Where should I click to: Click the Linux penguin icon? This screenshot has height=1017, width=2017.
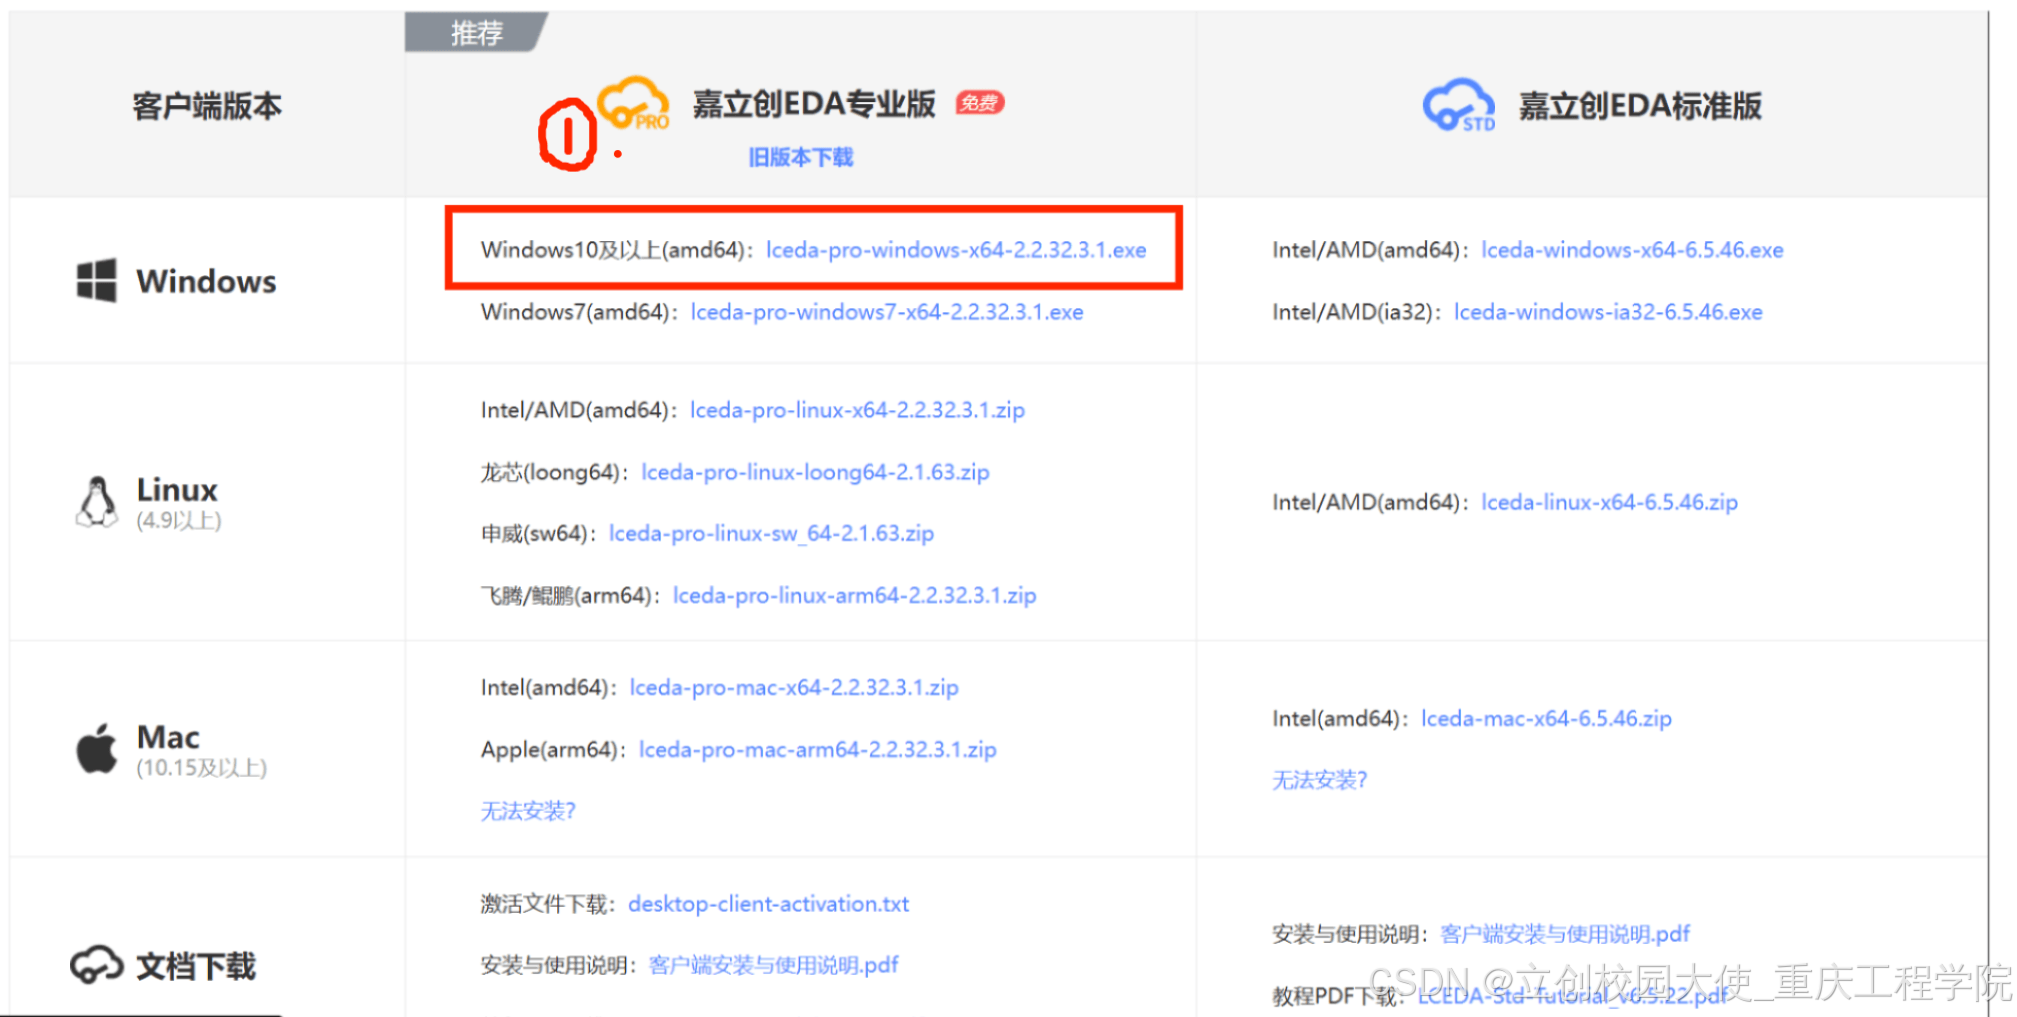tap(97, 502)
